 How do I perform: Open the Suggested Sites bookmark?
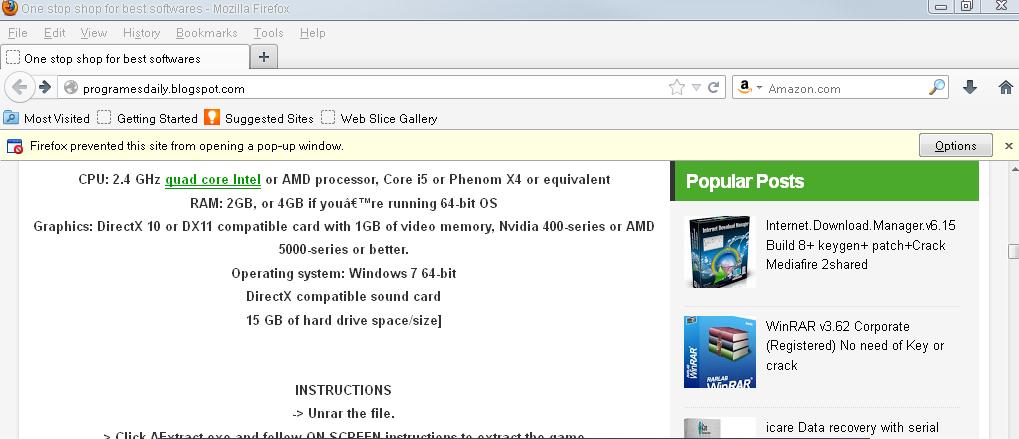[259, 118]
